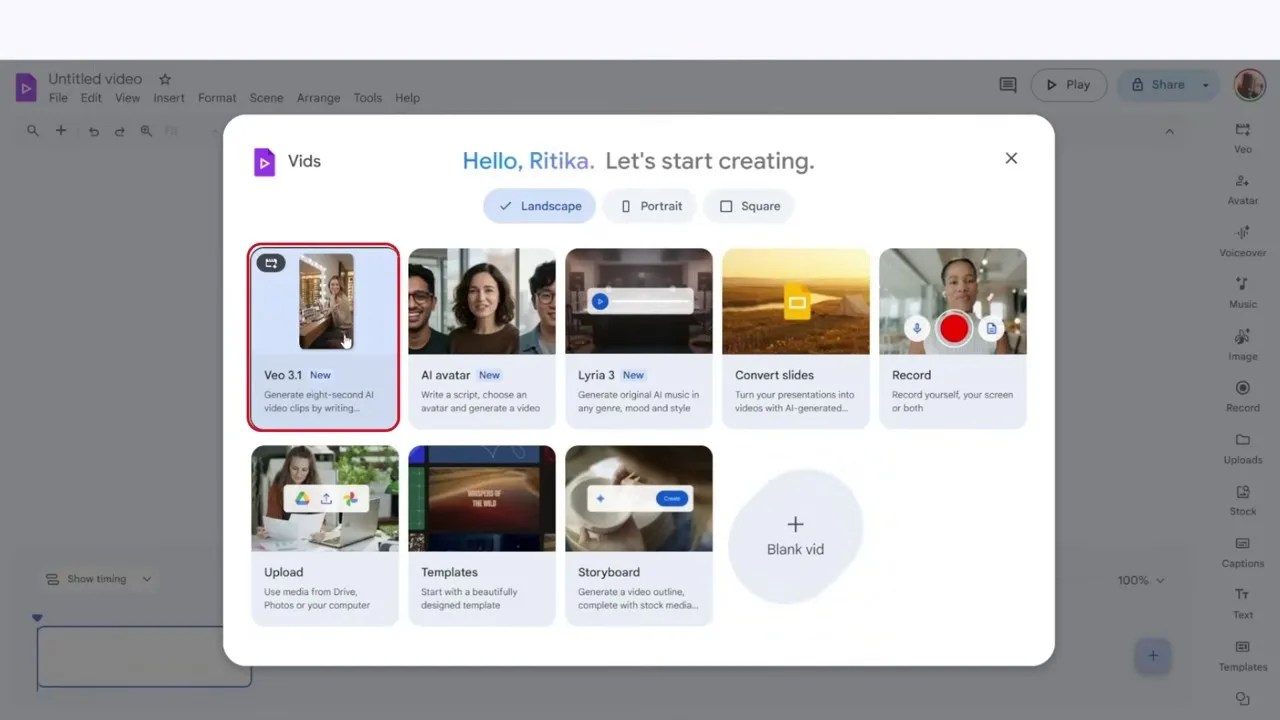Choose the Record card
Screen dimensions: 1280x720
[952, 338]
